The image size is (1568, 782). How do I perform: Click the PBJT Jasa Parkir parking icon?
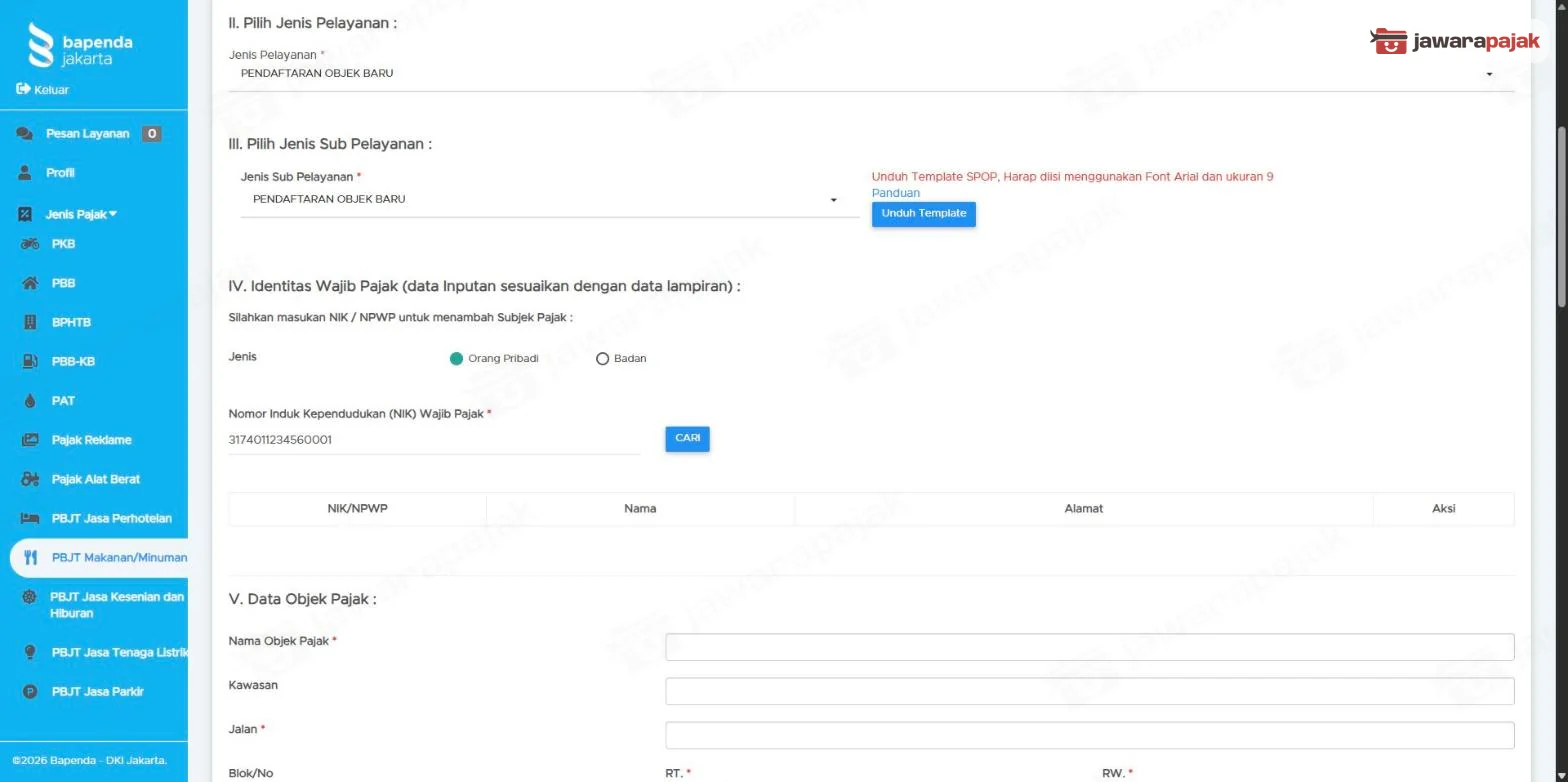[30, 691]
